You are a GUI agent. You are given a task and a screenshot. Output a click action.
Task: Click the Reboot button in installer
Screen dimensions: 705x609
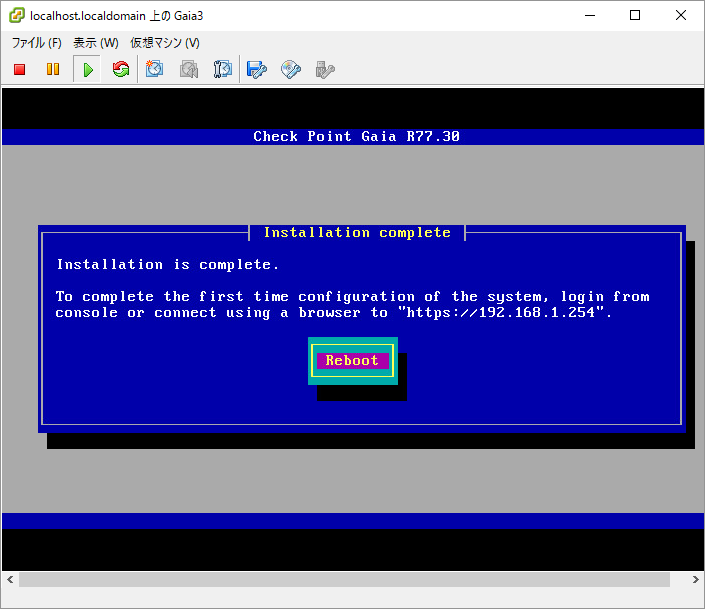pos(352,360)
